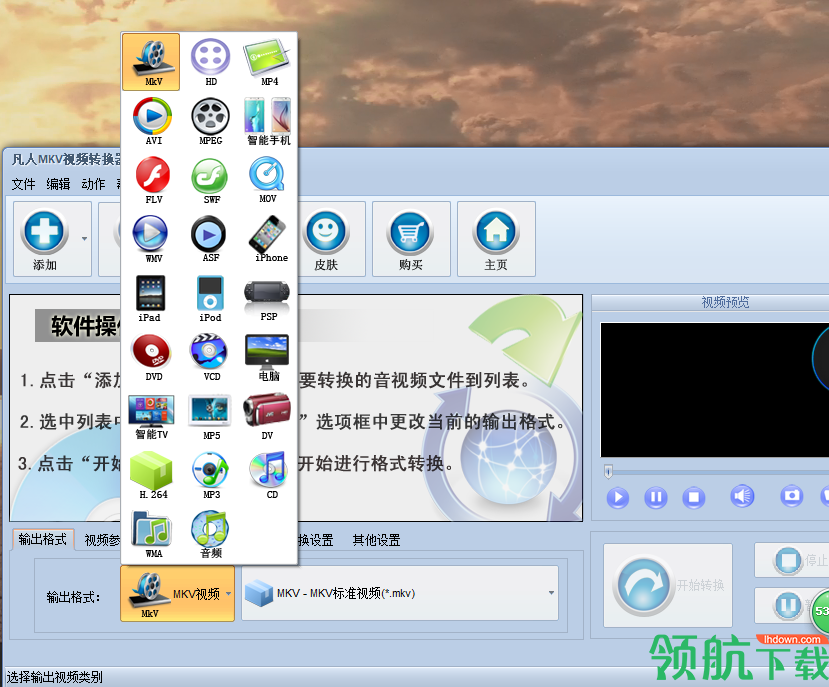Pick the 智能TV smart TV icon
Screen dimensions: 829x687
(x=152, y=416)
